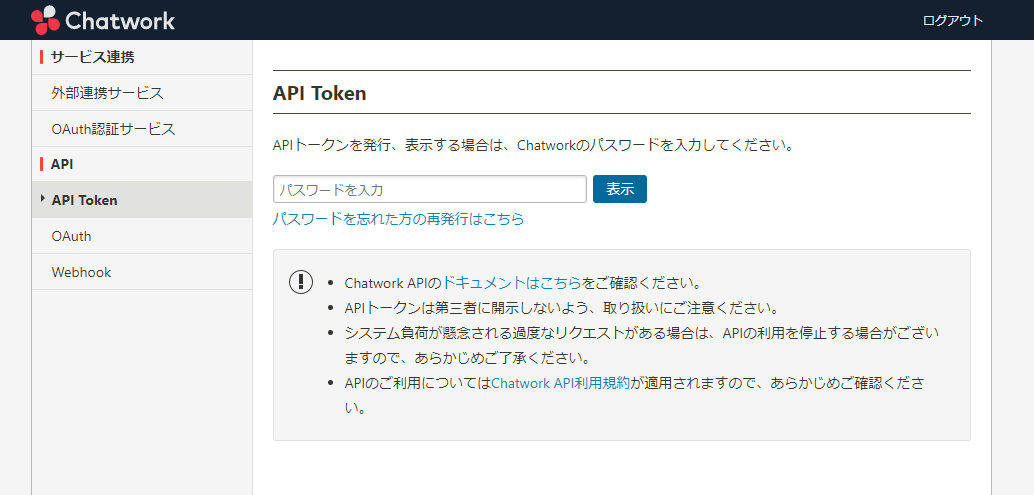
Task: Open 外部連携サービス in sidebar
Action: pyautogui.click(x=142, y=93)
